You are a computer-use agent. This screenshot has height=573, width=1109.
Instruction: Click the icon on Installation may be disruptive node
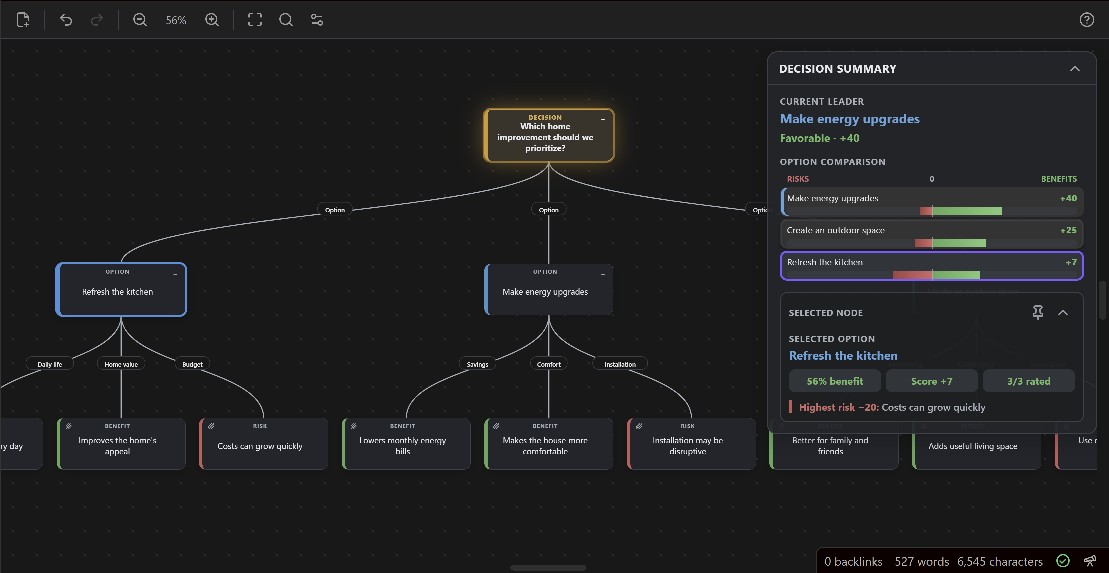click(639, 426)
